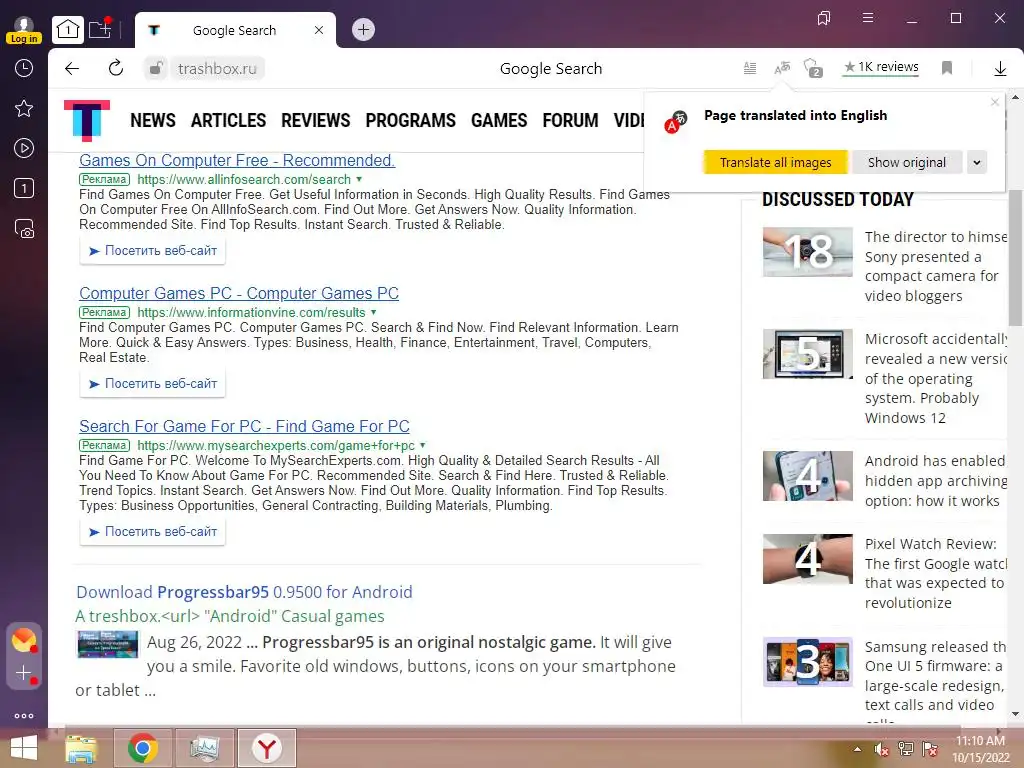The width and height of the screenshot is (1024, 768).
Task: Open the Microsoft Windows 12 article text
Action: click(x=936, y=378)
